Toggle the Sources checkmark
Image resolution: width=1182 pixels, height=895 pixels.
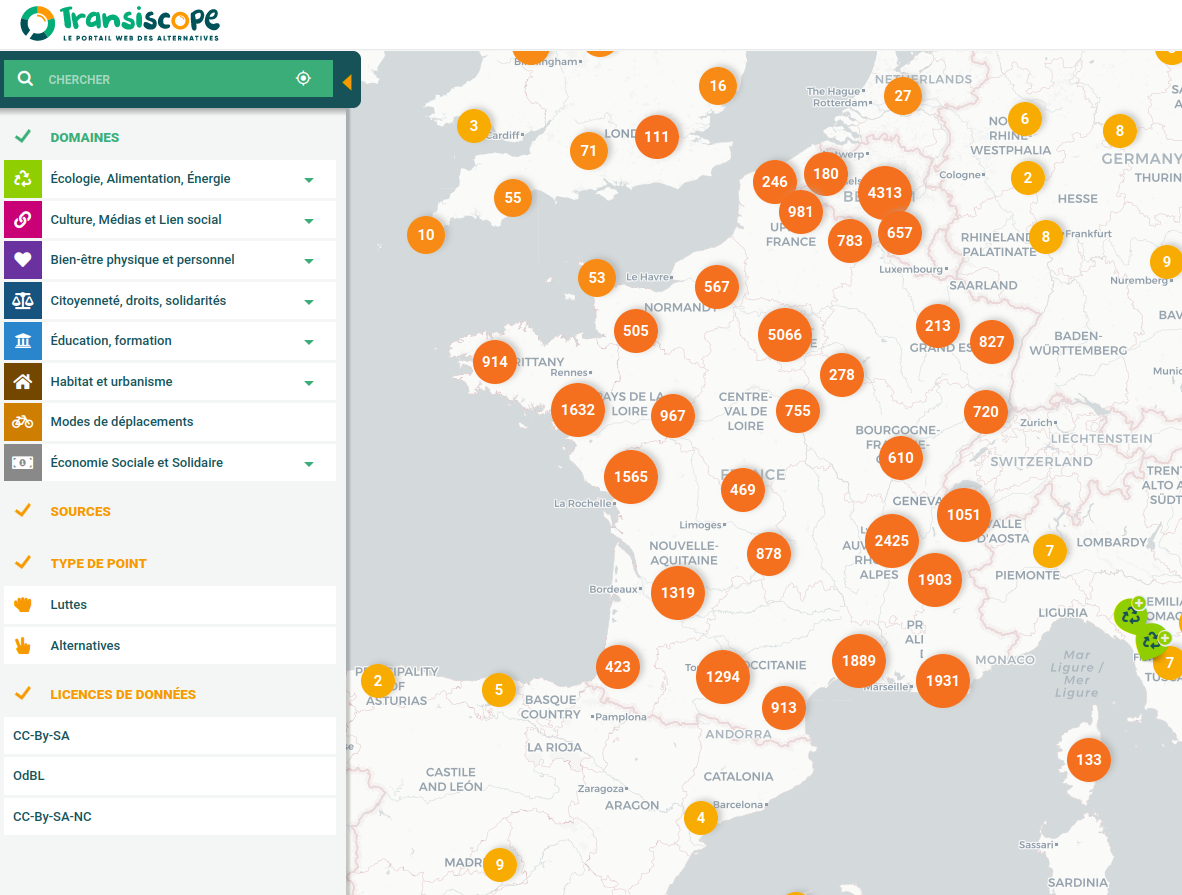tap(23, 511)
